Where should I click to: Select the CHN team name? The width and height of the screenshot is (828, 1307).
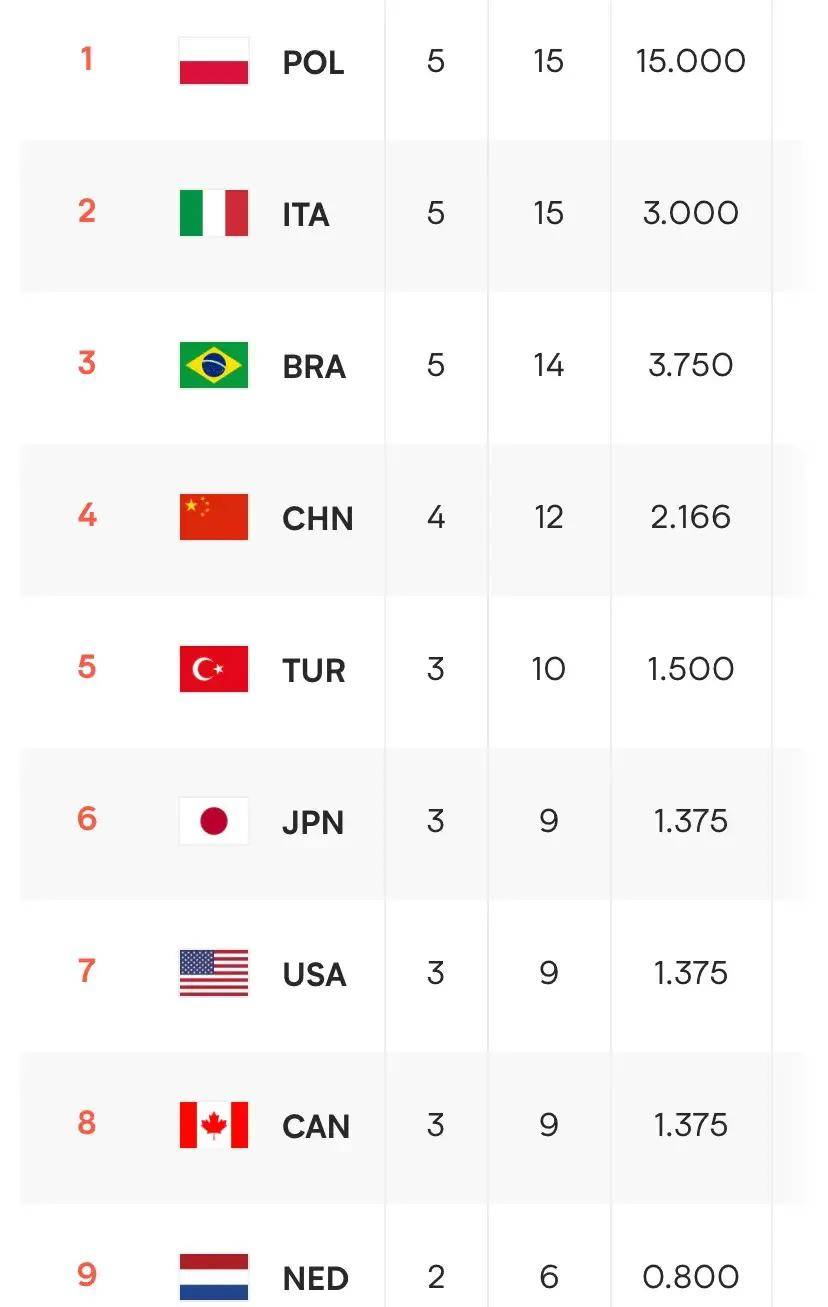(x=318, y=519)
